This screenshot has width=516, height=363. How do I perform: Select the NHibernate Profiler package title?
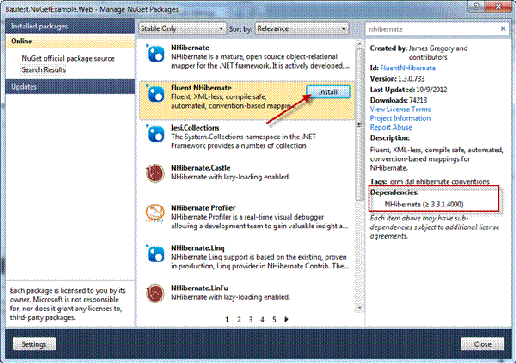(203, 208)
